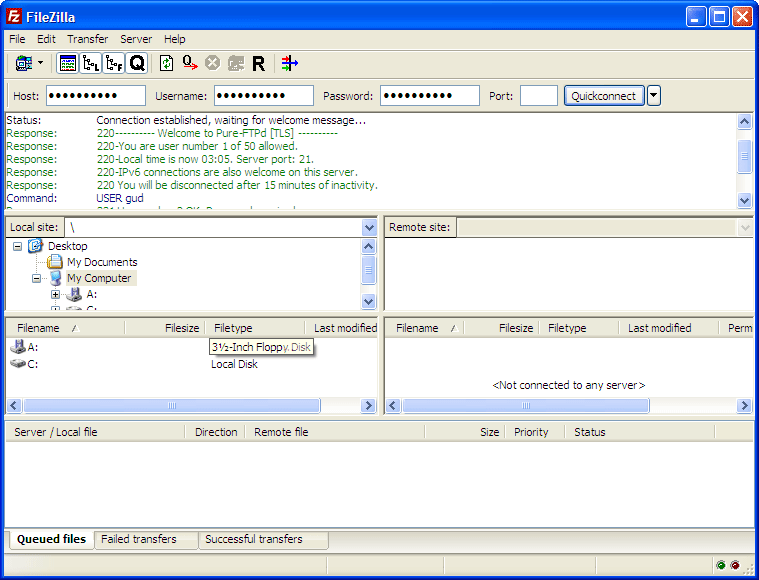Open Quickconnect history dropdown
This screenshot has height=580, width=759.
point(654,96)
